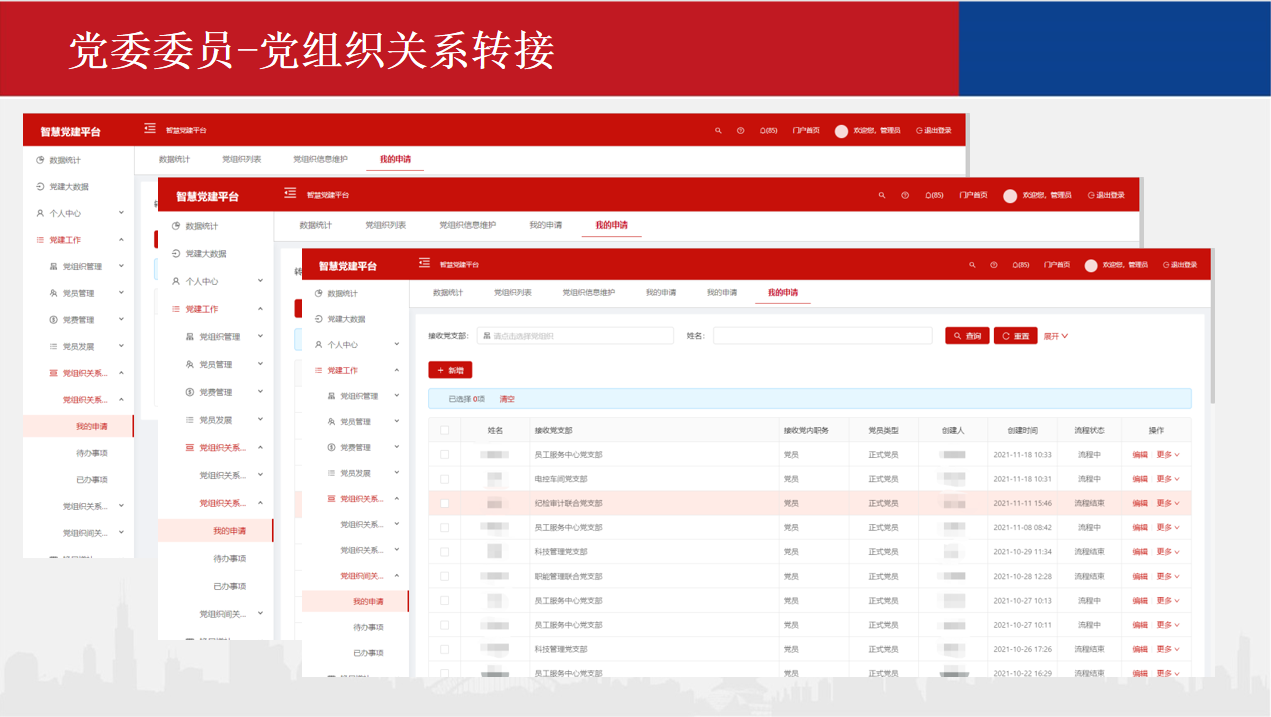
Task: Switch to the 党组织列表 tab in the front window
Action: (512, 293)
